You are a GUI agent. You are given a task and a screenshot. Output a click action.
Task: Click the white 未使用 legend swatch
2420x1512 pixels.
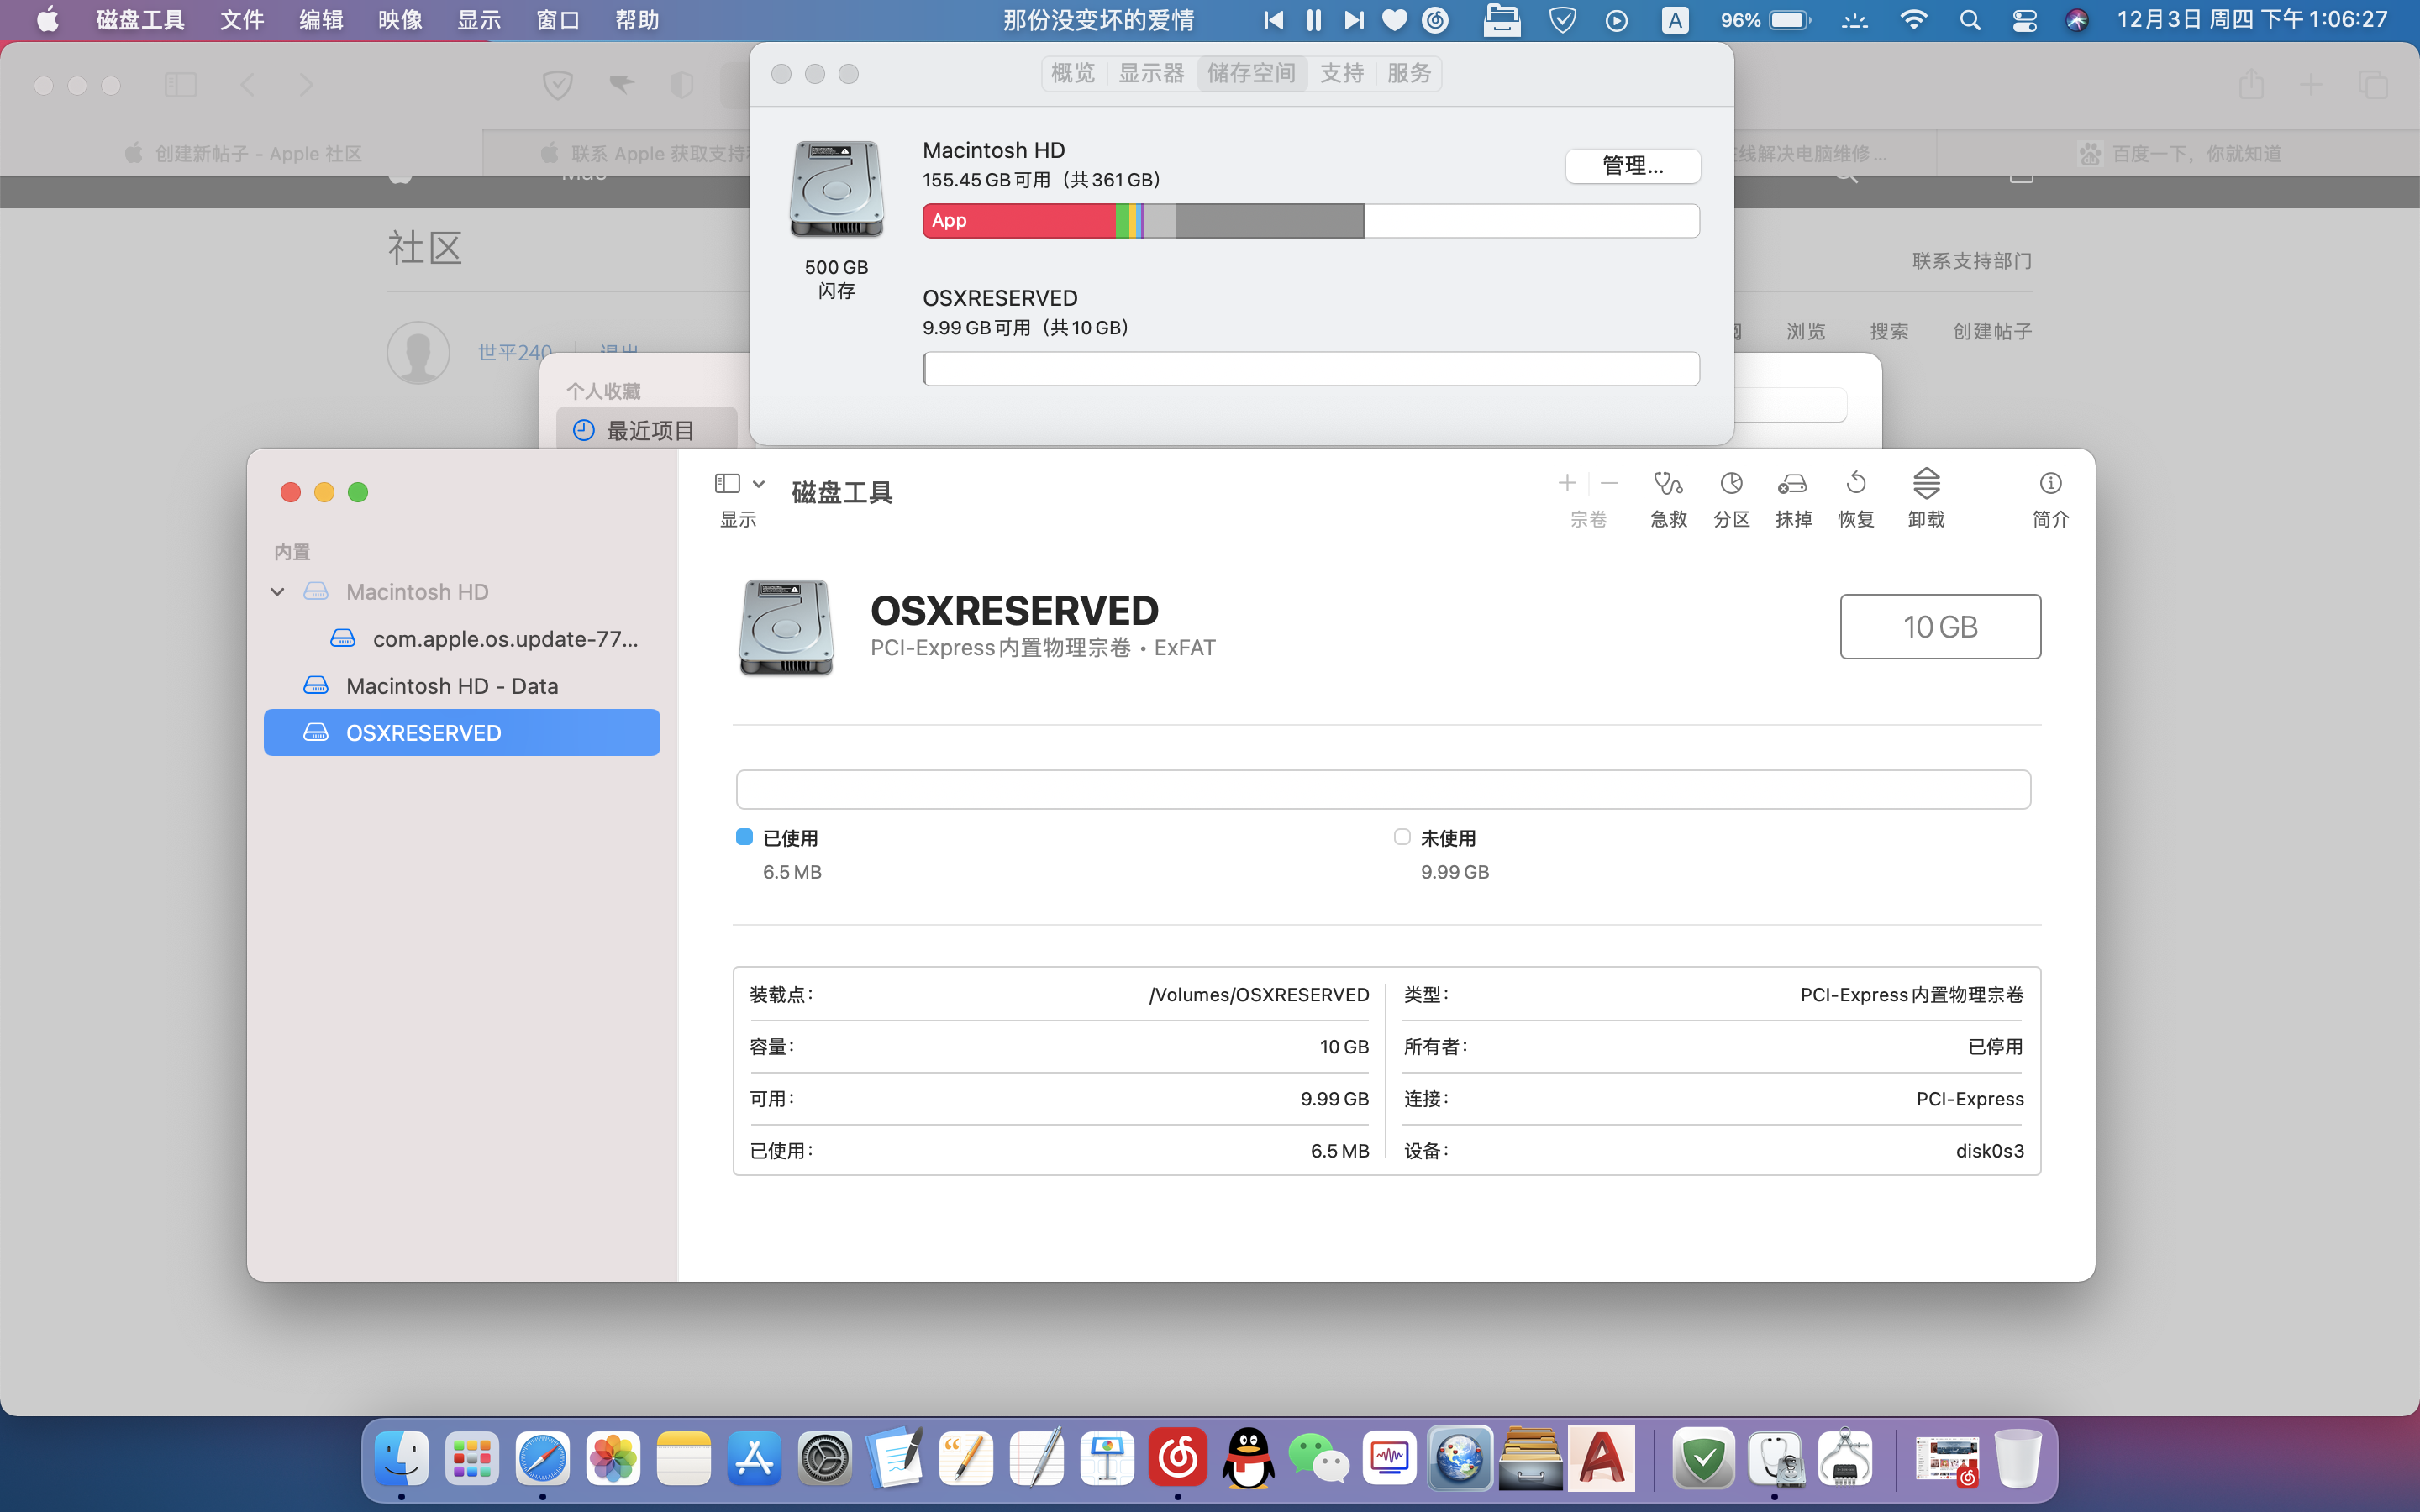click(x=1402, y=837)
